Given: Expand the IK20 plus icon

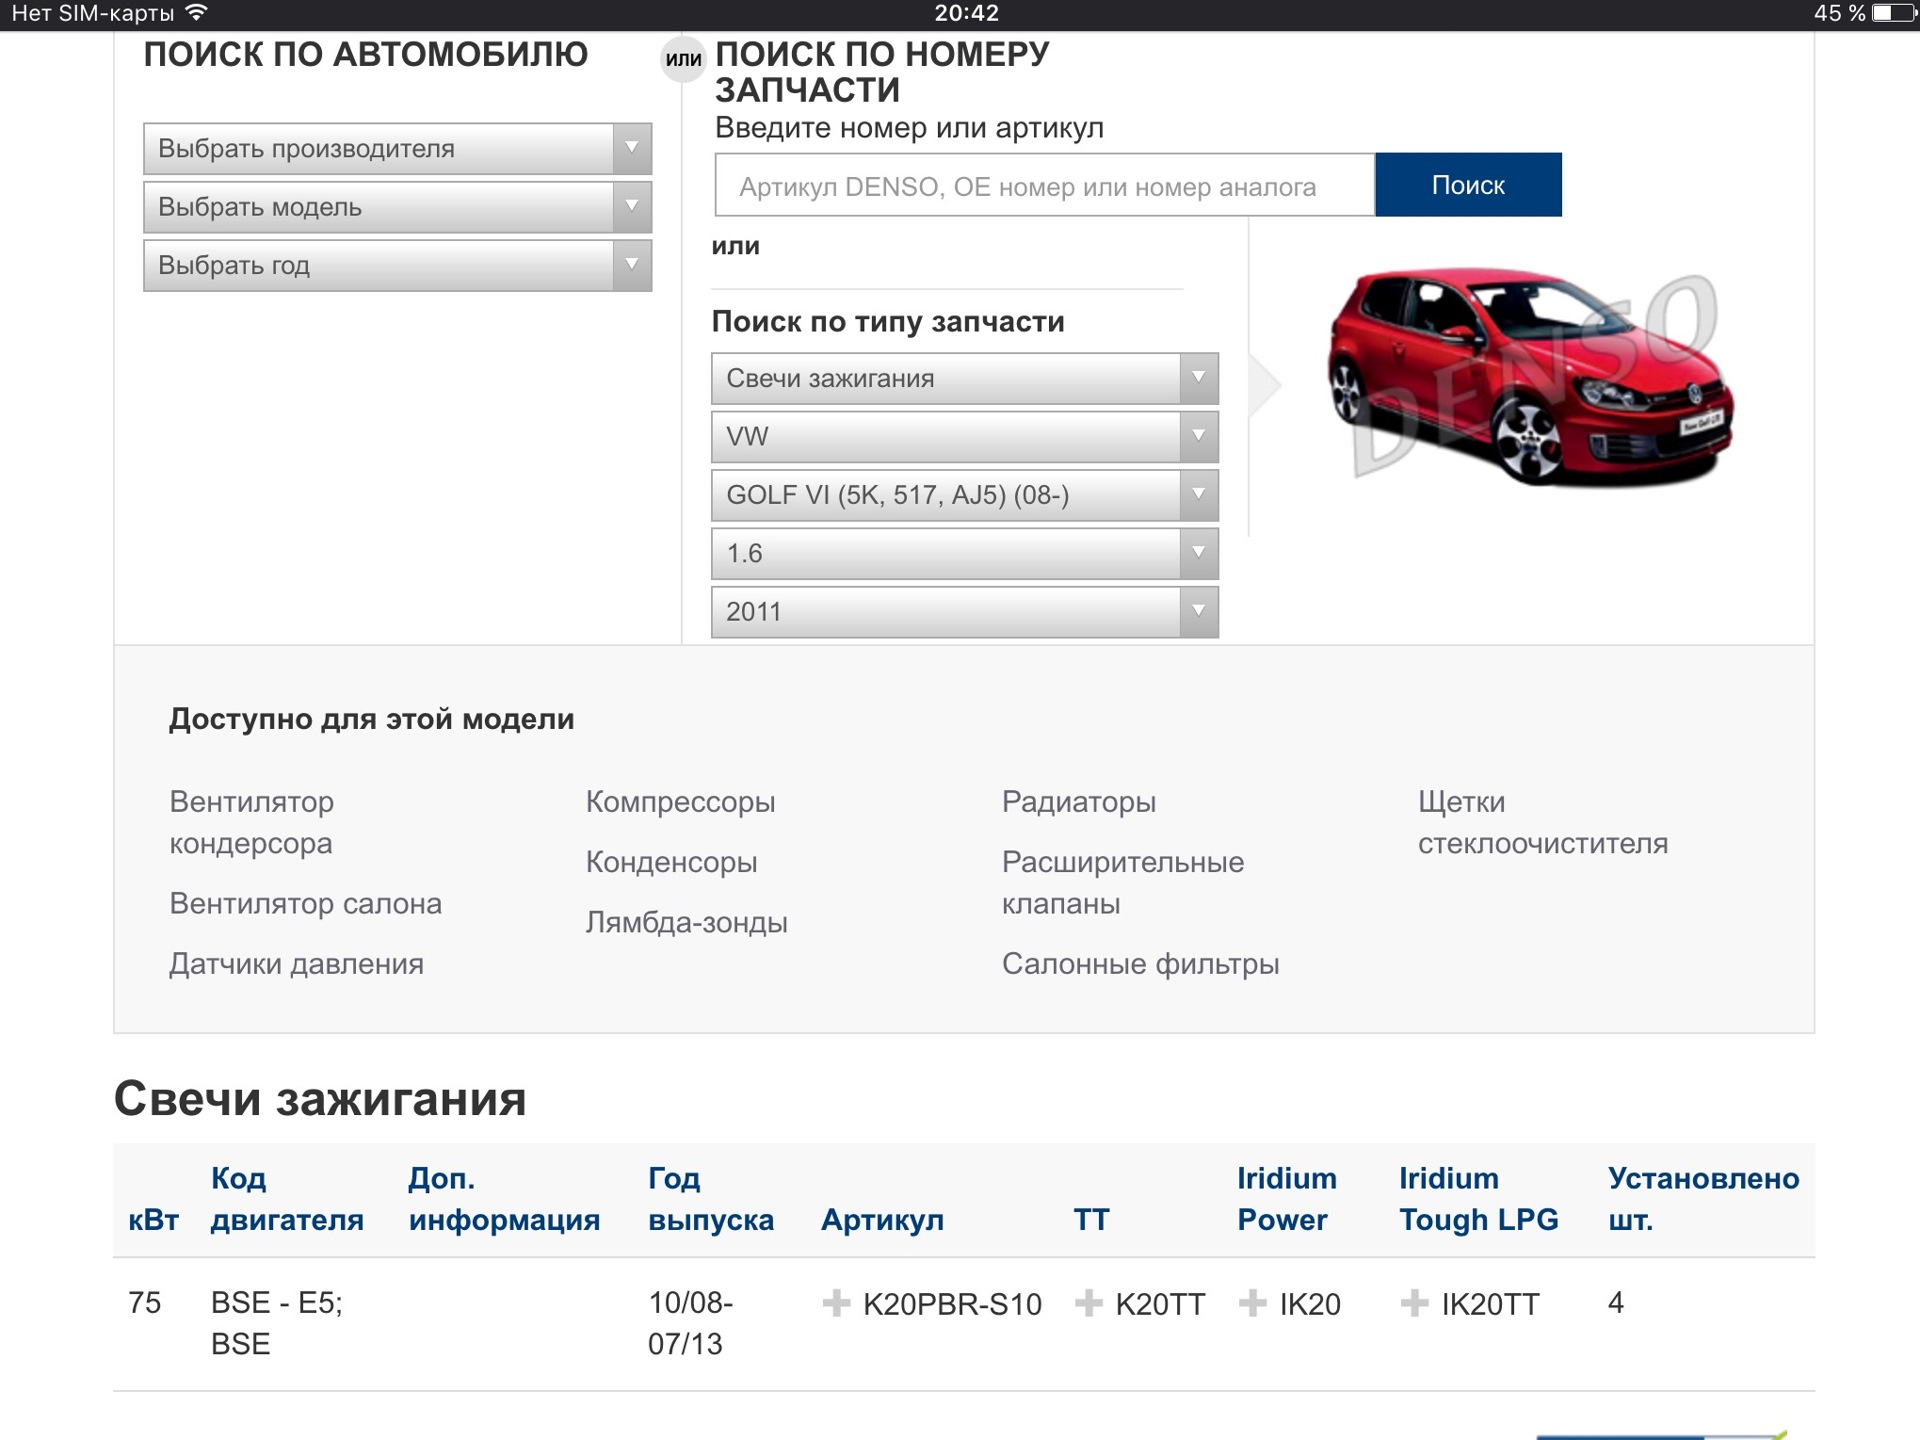Looking at the screenshot, I should (x=1252, y=1303).
